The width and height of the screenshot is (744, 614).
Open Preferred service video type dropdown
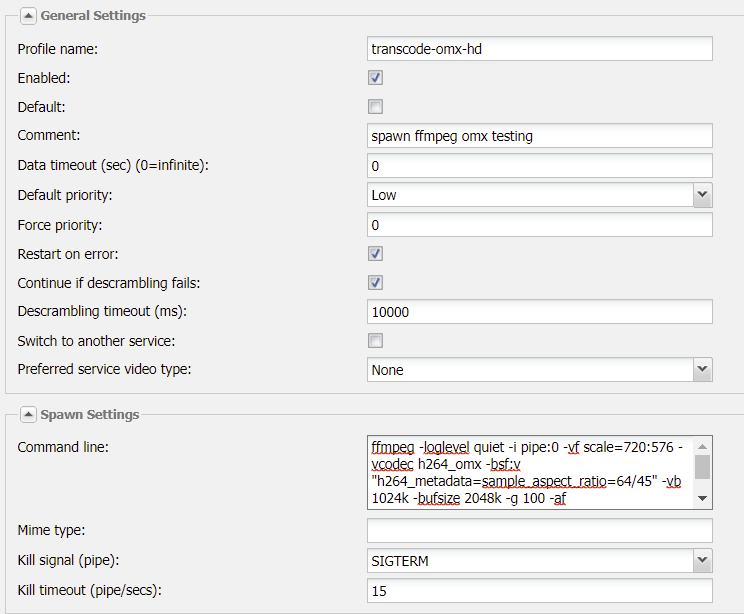[702, 370]
